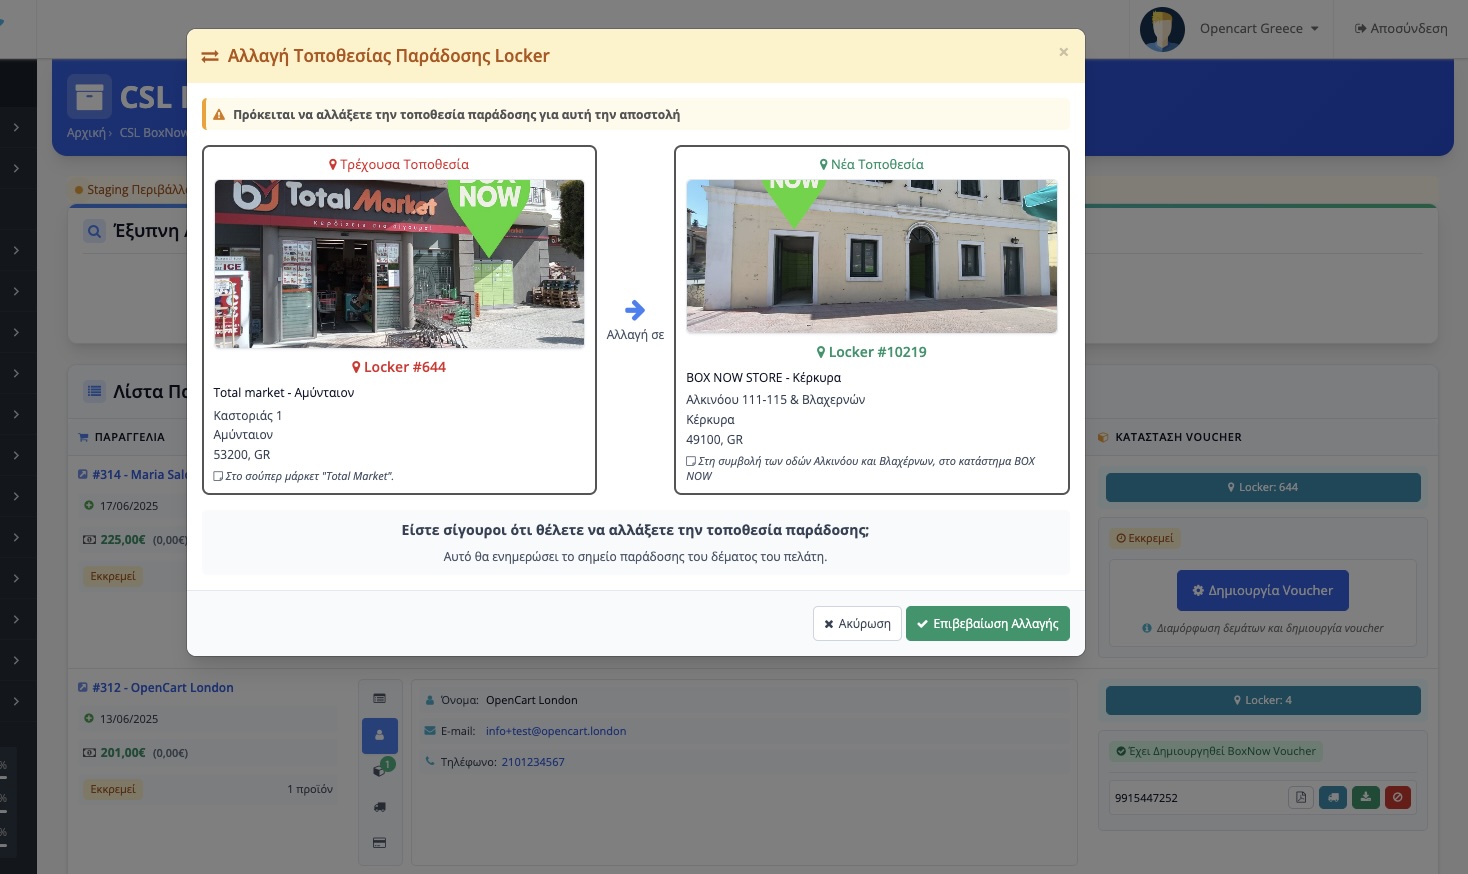The height and width of the screenshot is (874, 1468).
Task: Close the locker change dialog with X
Action: pyautogui.click(x=1063, y=52)
